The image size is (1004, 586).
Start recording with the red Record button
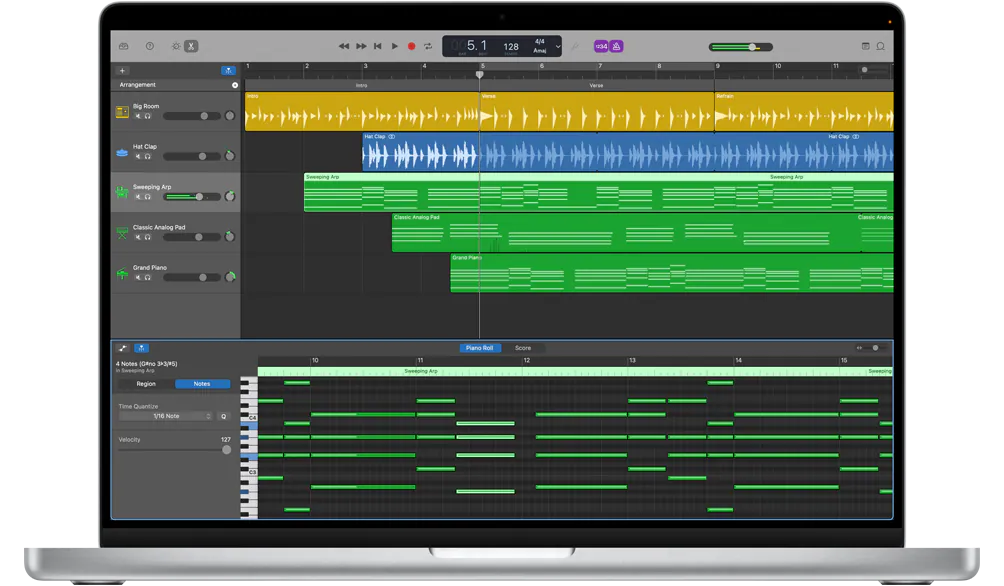point(412,46)
